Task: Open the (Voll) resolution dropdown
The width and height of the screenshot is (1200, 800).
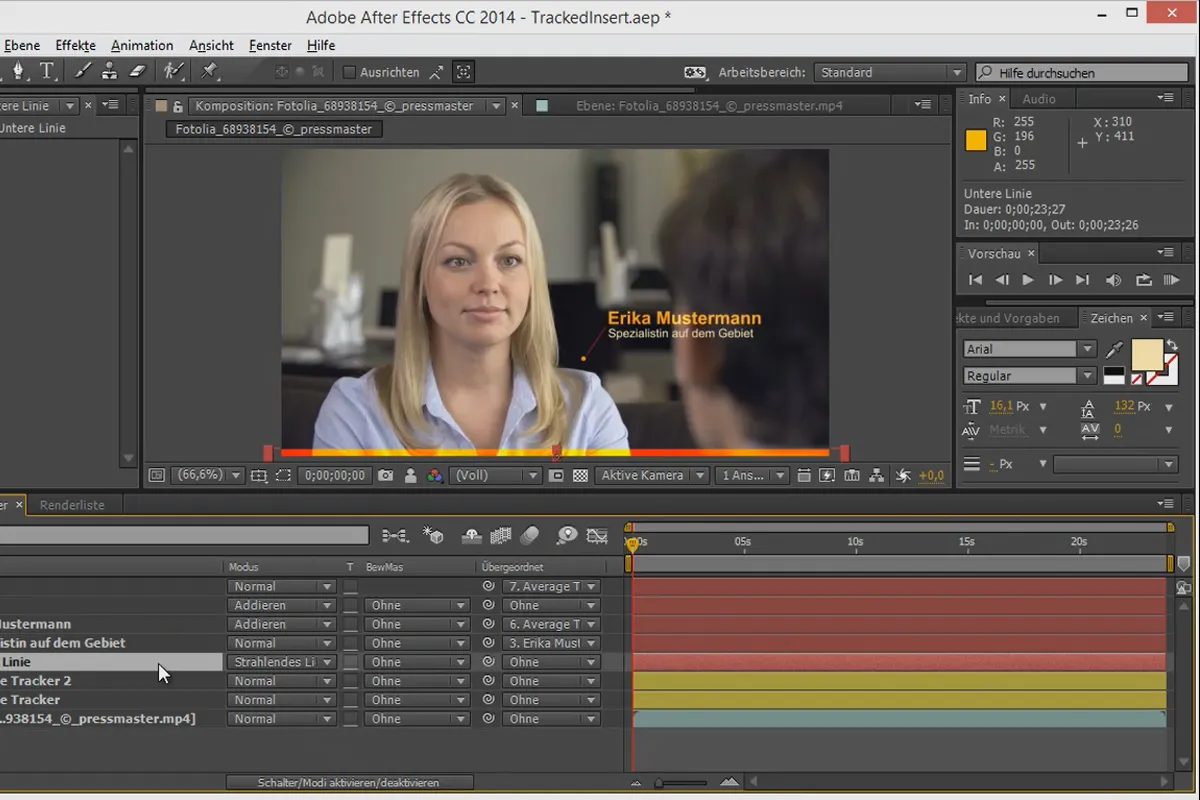Action: point(495,476)
